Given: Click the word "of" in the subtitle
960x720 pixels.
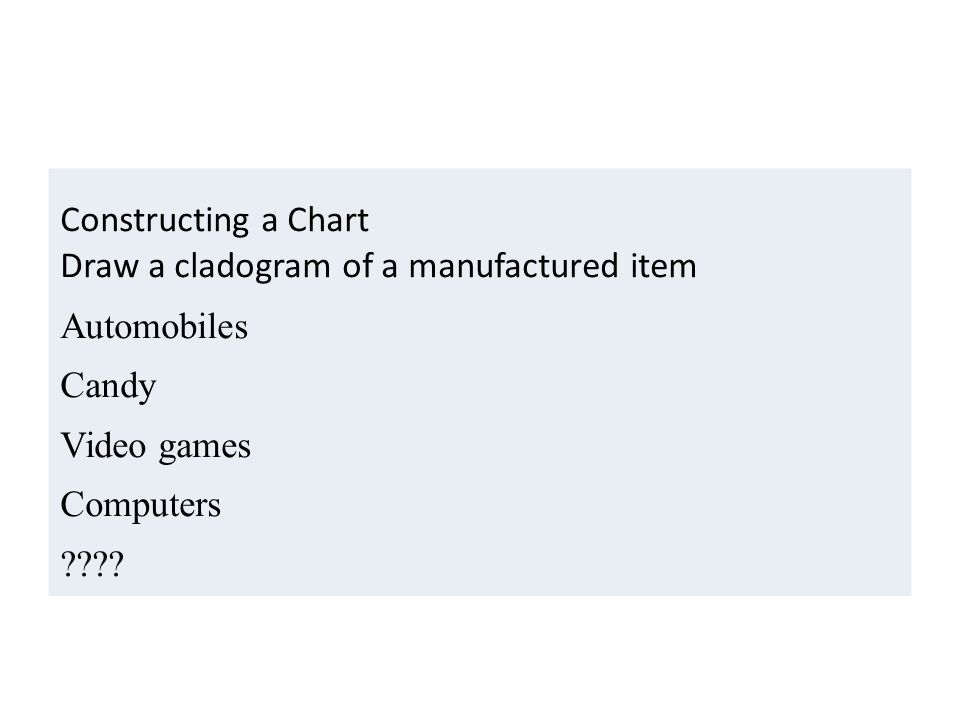Looking at the screenshot, I should (356, 266).
